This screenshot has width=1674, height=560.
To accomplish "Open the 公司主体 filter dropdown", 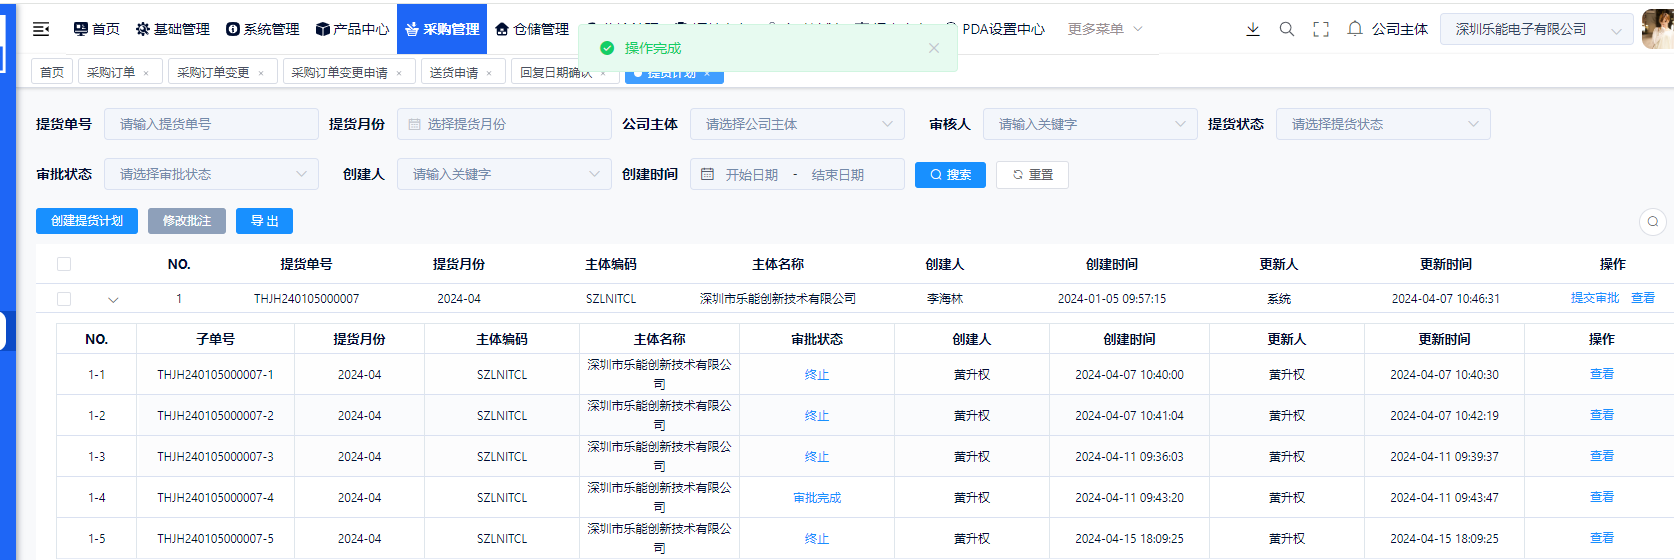I will coord(797,124).
